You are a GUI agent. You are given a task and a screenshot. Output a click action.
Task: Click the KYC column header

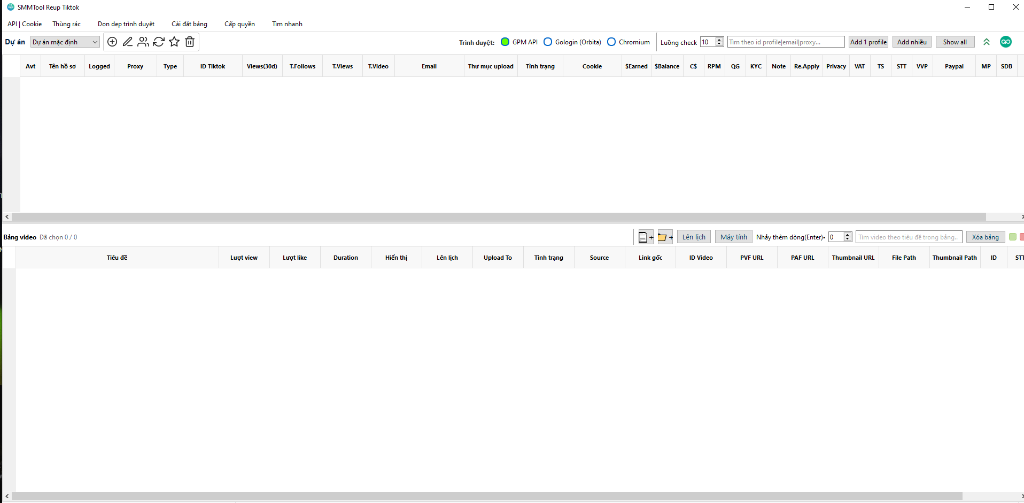tap(756, 66)
